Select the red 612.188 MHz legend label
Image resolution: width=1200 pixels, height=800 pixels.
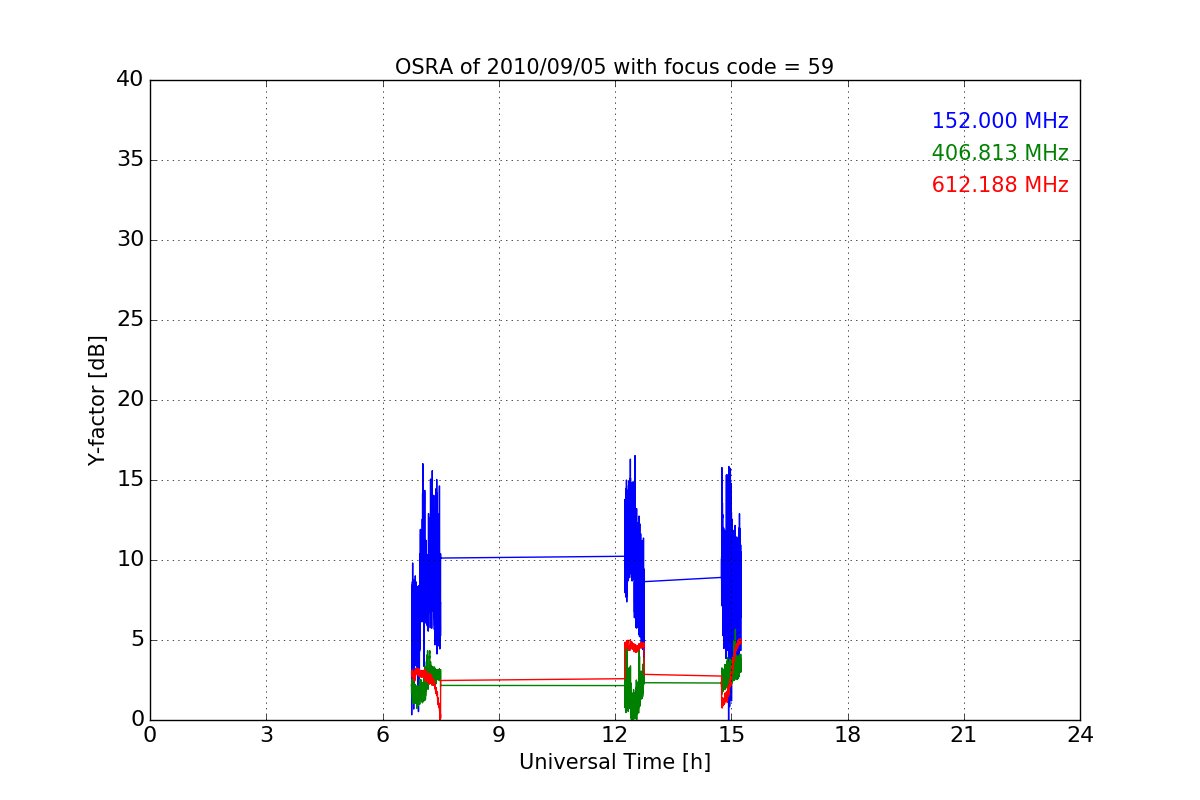point(1000,185)
